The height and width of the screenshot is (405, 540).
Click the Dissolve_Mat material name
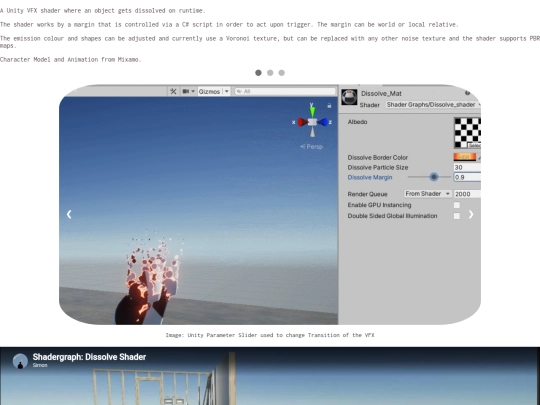[381, 93]
